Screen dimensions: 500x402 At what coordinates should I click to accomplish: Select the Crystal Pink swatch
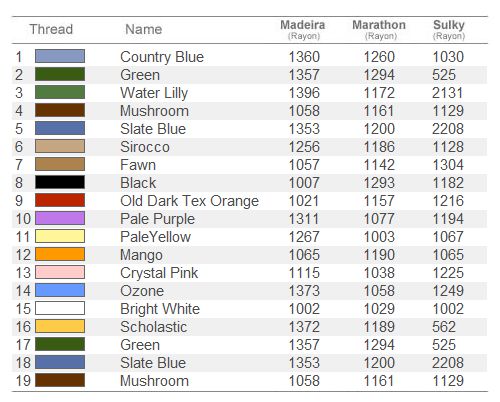pos(60,272)
